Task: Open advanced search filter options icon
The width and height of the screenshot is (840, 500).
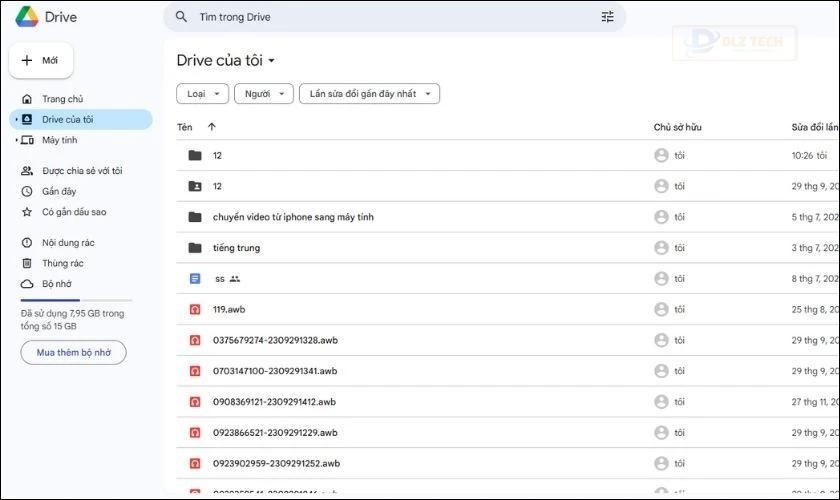Action: coord(608,17)
